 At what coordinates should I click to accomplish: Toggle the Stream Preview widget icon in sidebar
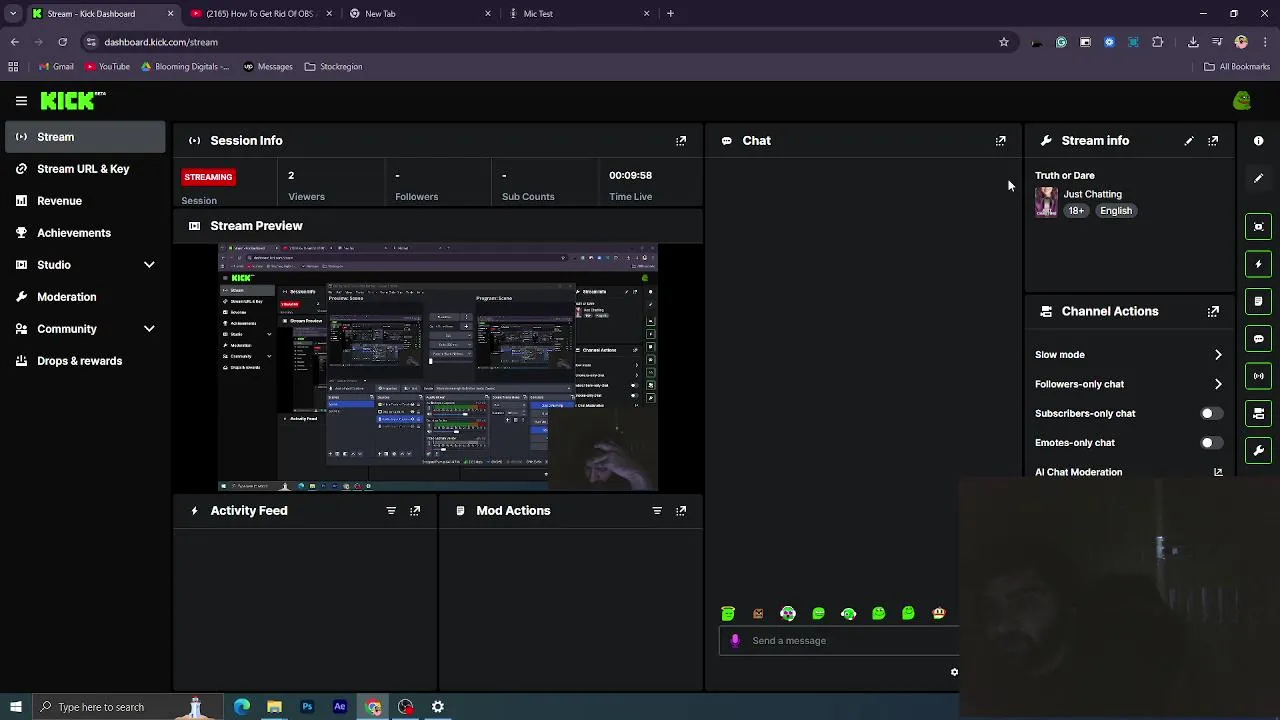click(x=1259, y=226)
